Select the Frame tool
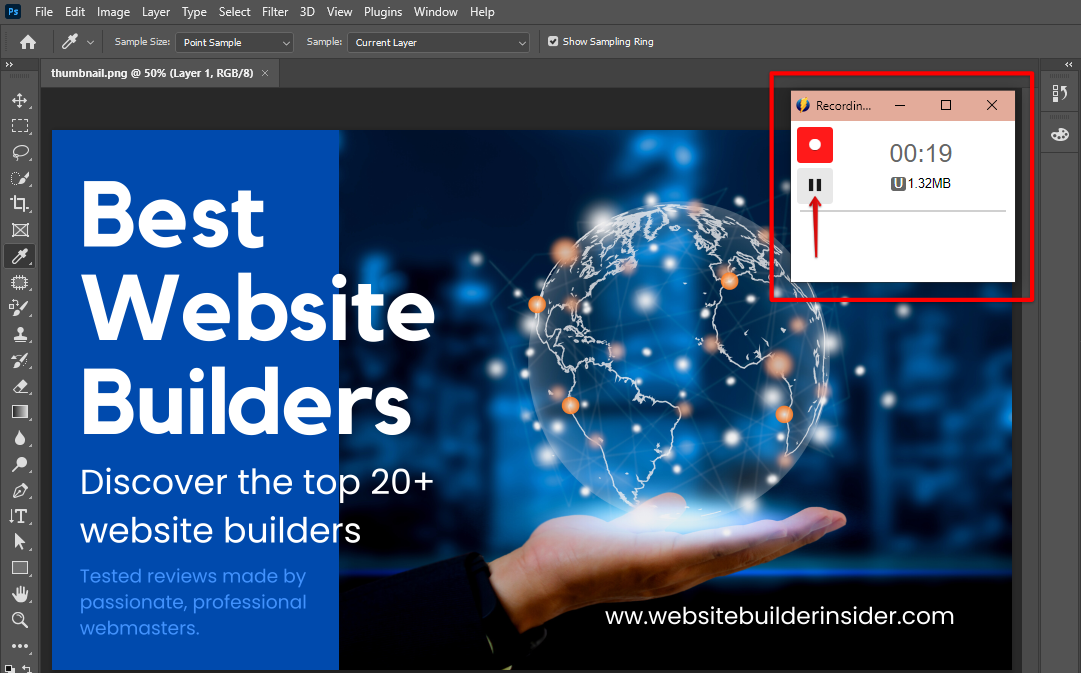The height and width of the screenshot is (673, 1081). click(x=20, y=230)
